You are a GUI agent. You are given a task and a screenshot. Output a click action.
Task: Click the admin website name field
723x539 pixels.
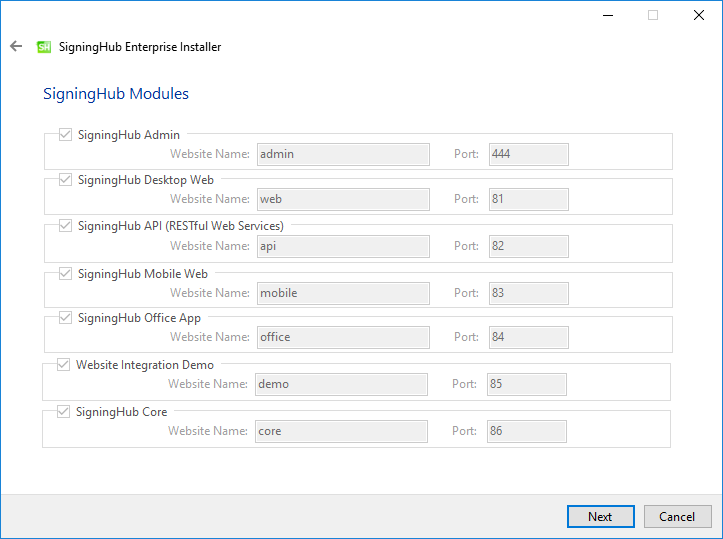(x=343, y=154)
